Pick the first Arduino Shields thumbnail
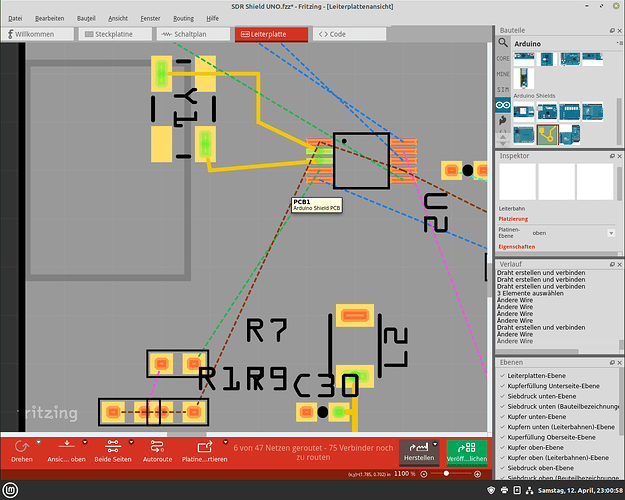The image size is (625, 500). [524, 112]
